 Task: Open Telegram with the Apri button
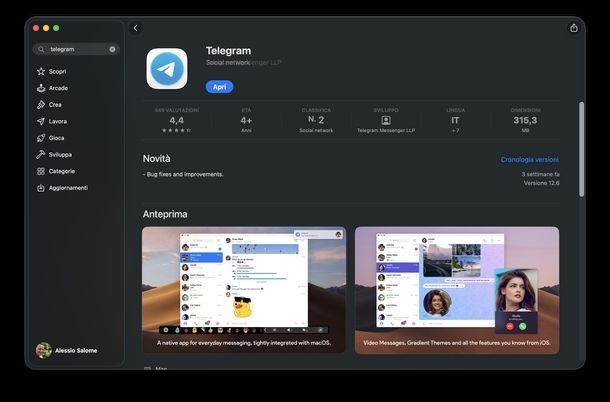219,87
